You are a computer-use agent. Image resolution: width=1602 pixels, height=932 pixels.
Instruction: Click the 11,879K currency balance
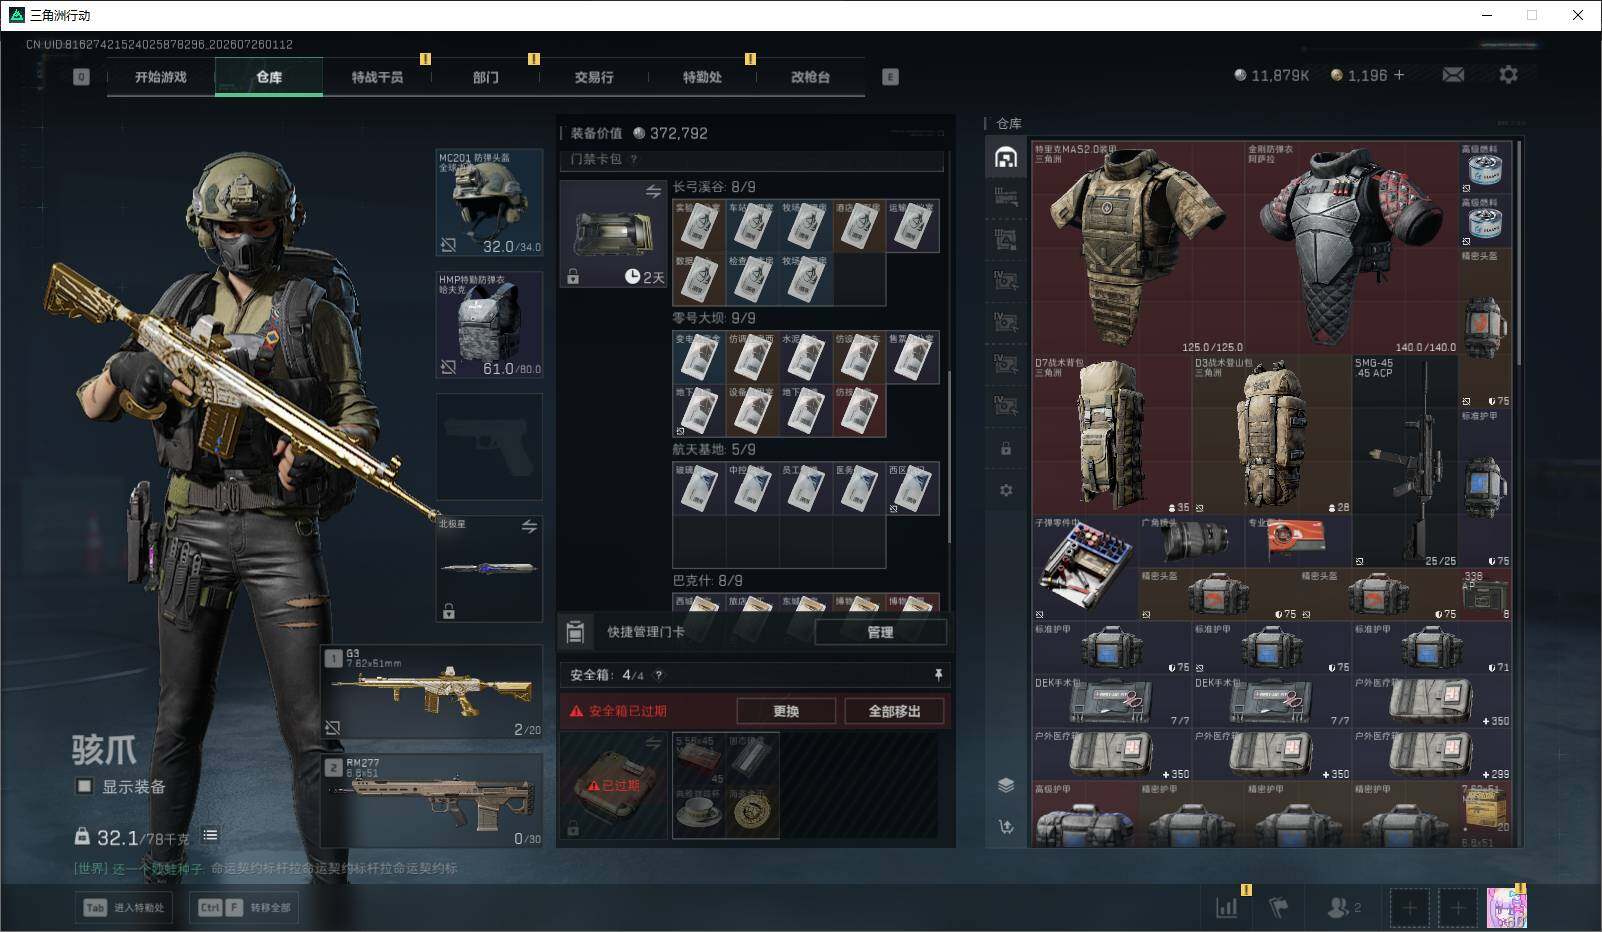(x=1271, y=75)
